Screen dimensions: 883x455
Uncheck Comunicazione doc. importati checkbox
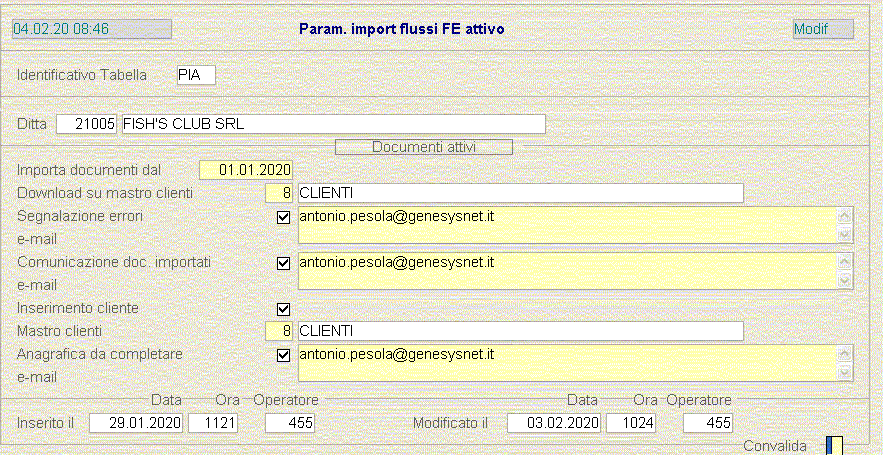283,263
